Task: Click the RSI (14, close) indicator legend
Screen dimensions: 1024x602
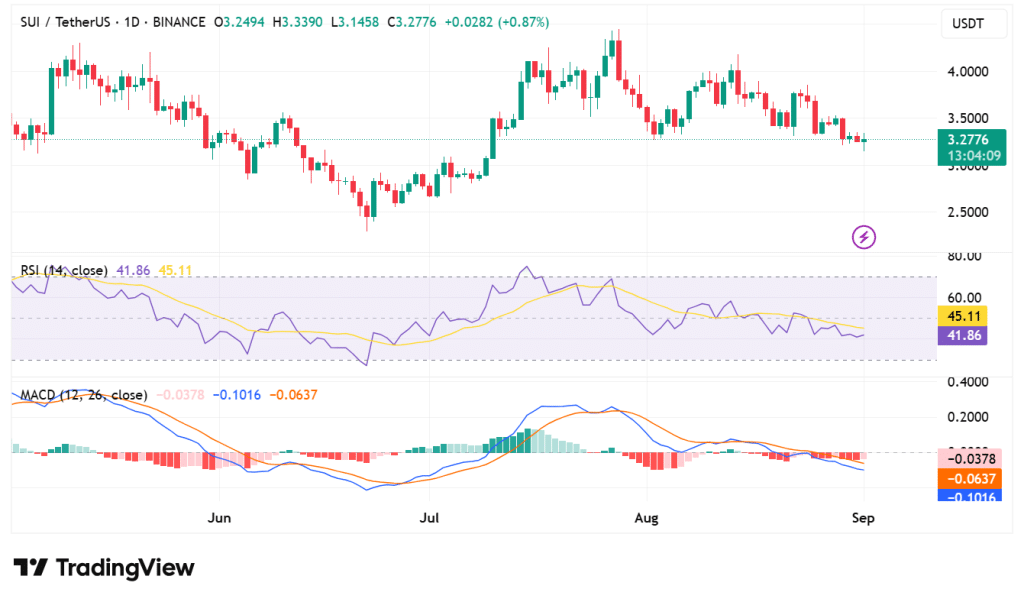Action: (64, 270)
